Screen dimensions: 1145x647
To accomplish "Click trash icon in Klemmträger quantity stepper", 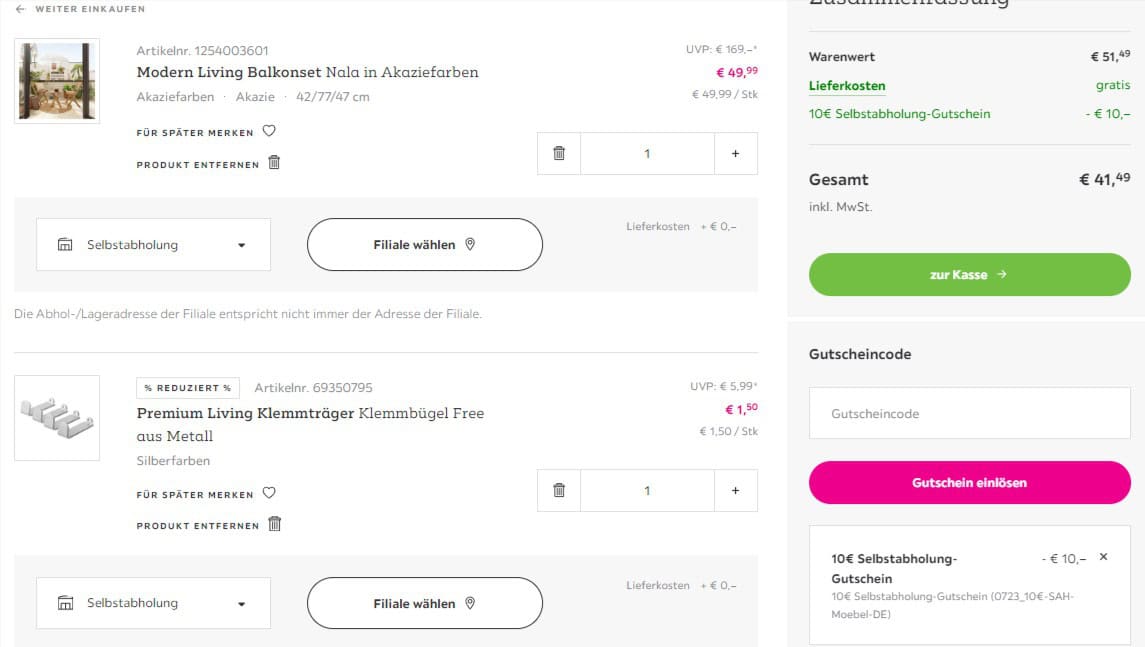I will [559, 490].
